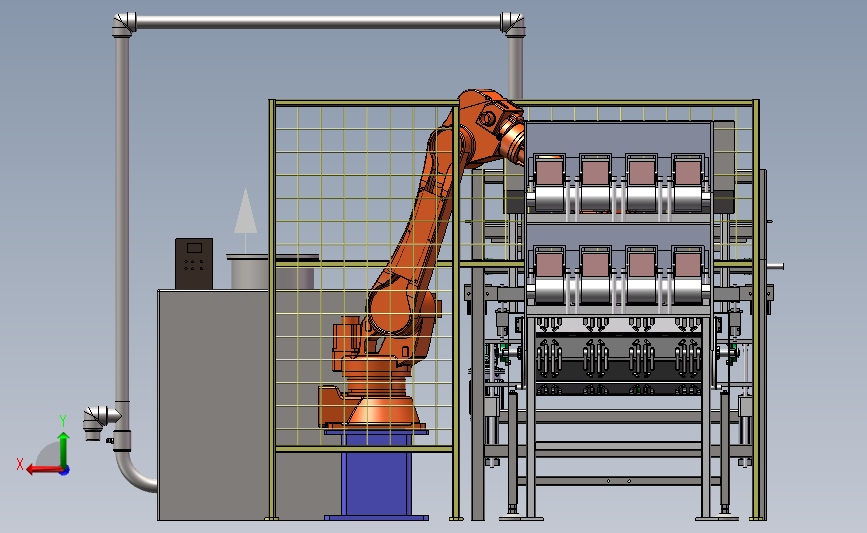Select the black control panel box
The image size is (867, 533).
tap(194, 264)
